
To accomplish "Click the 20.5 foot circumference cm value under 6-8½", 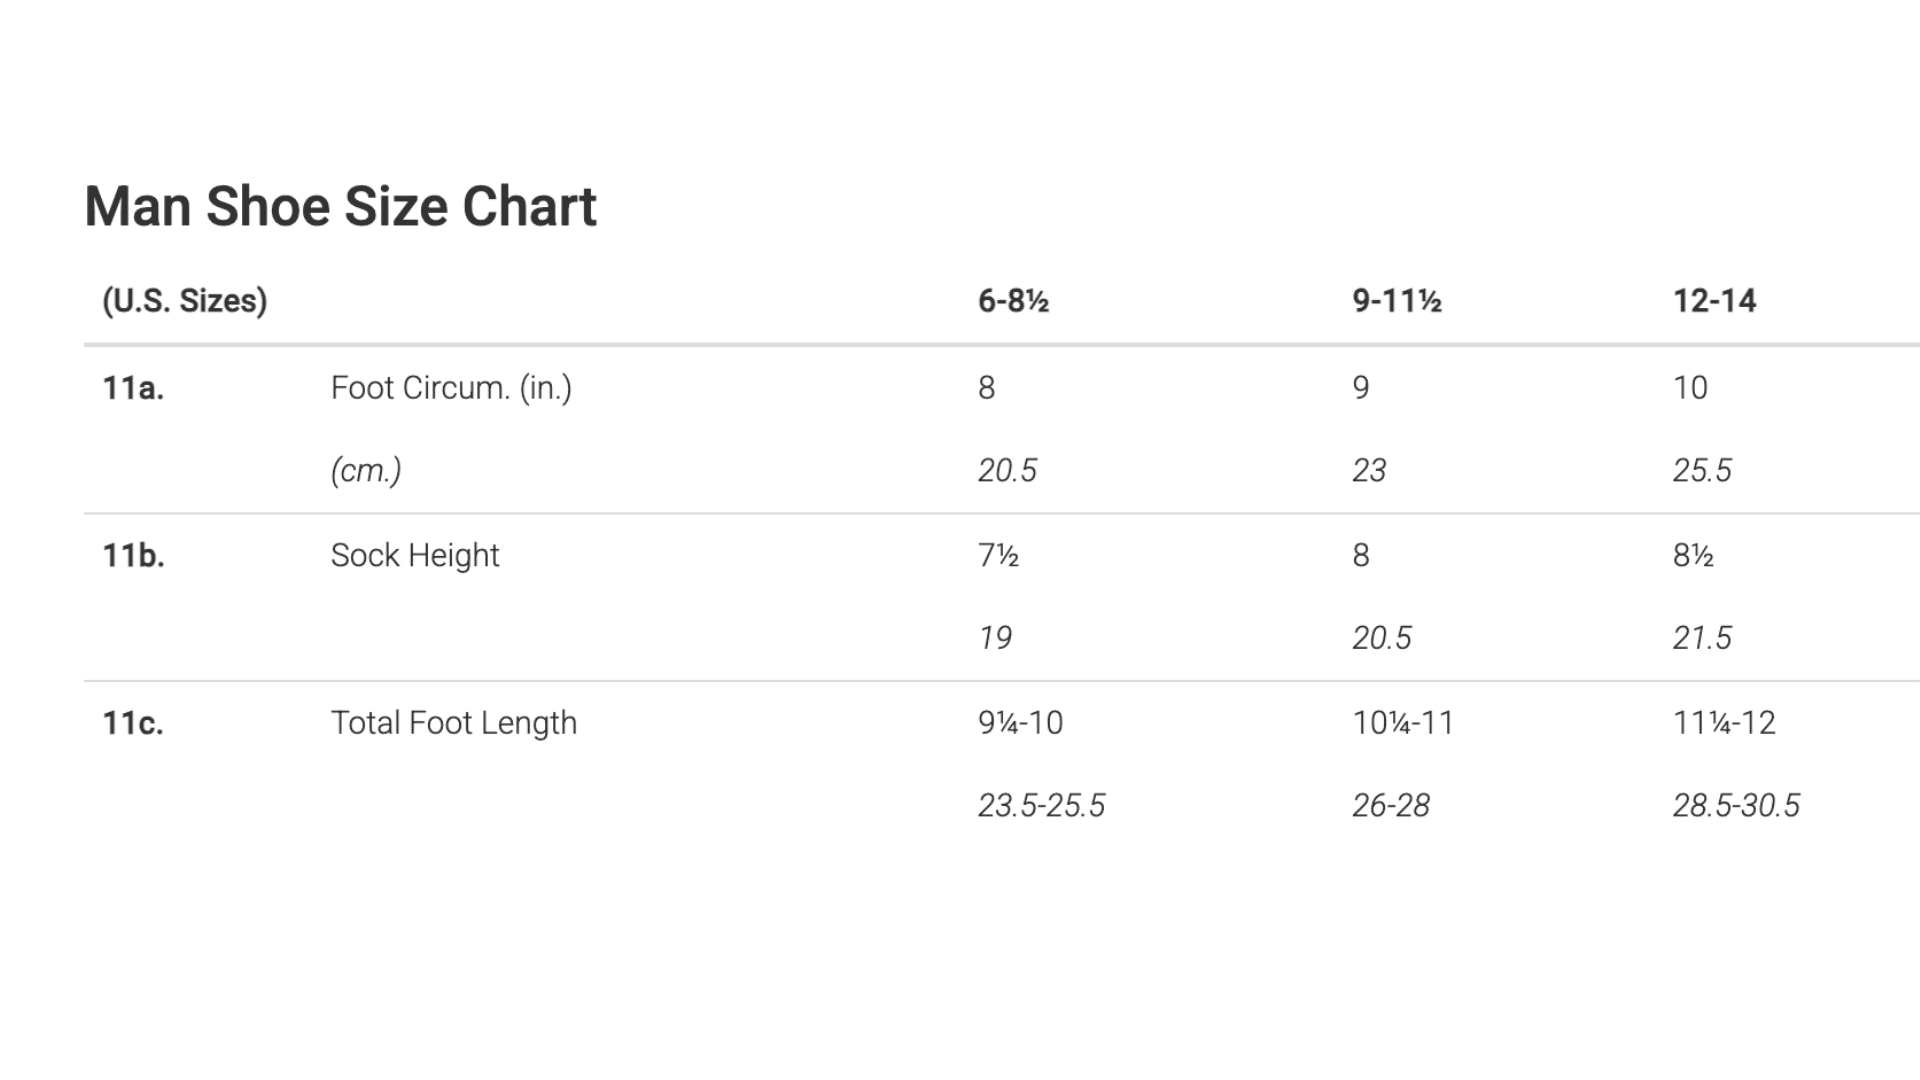I will coord(1007,471).
